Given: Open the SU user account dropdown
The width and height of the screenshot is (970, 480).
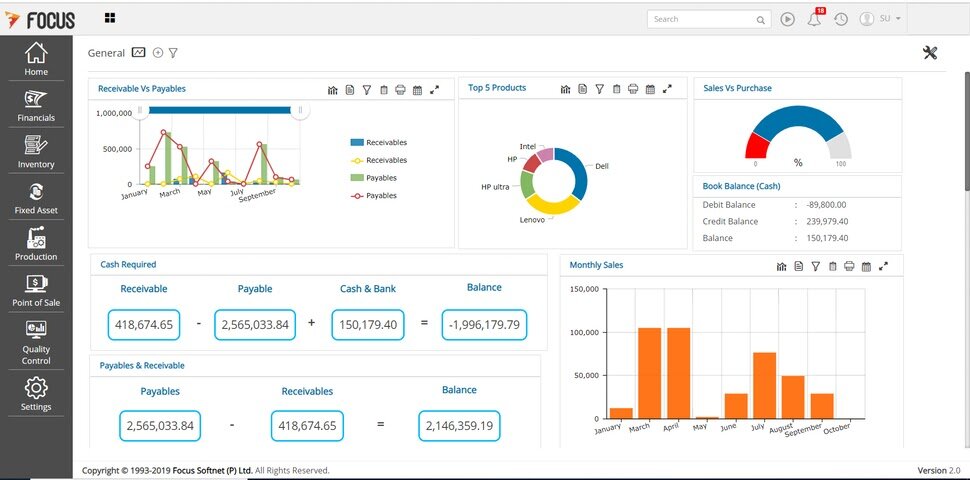Looking at the screenshot, I should [881, 19].
